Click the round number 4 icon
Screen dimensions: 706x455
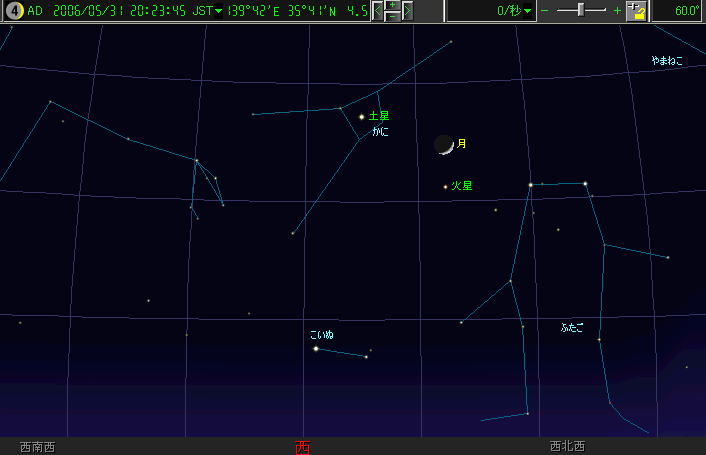[14, 11]
